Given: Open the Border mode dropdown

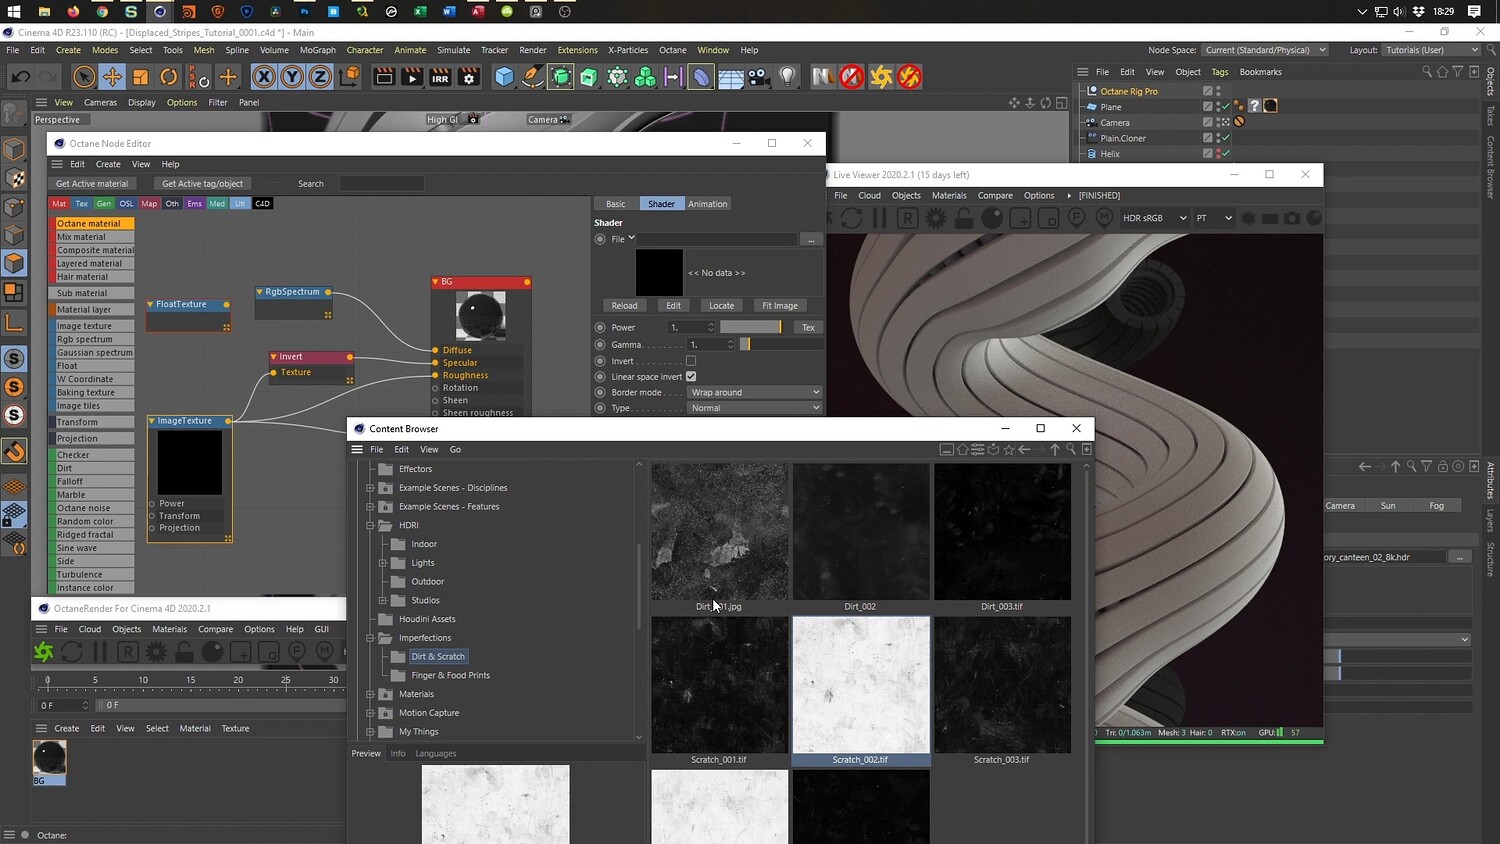Looking at the screenshot, I should click(x=755, y=392).
